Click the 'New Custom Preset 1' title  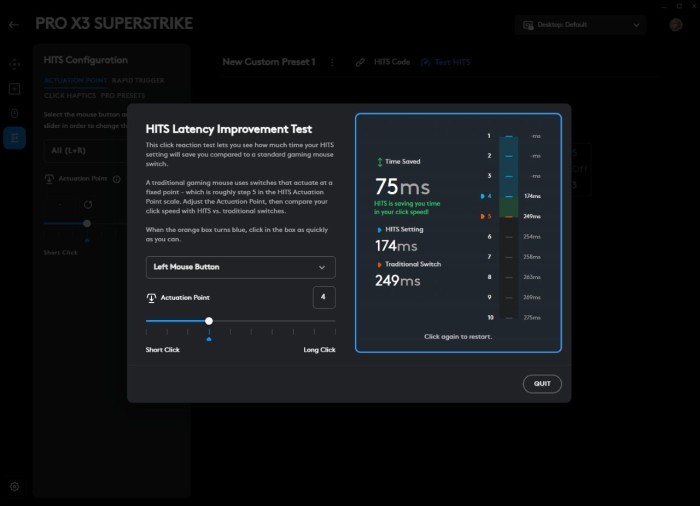[x=269, y=62]
